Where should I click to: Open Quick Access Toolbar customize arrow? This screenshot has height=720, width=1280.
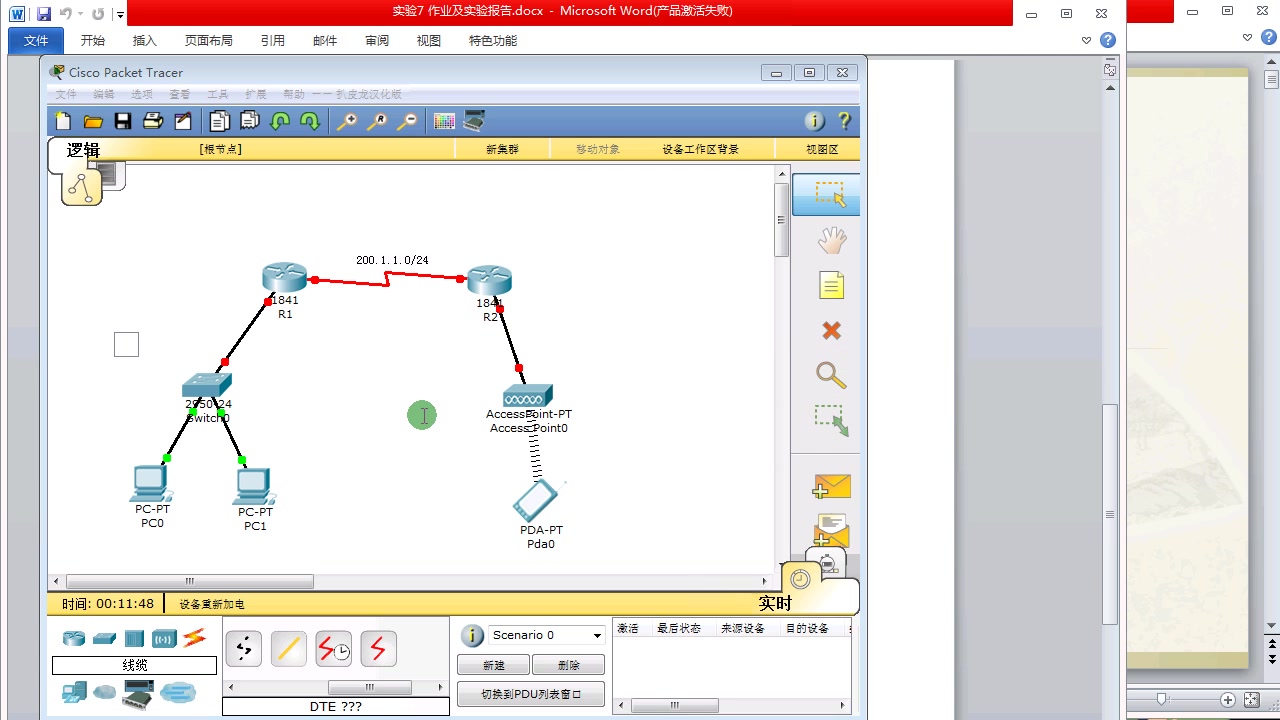[120, 14]
